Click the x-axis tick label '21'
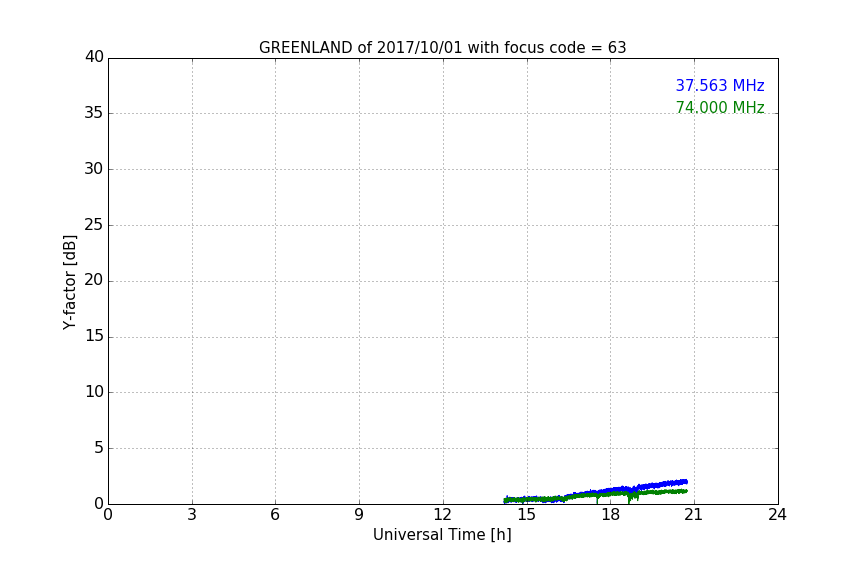This screenshot has height=576, width=864. click(x=694, y=515)
